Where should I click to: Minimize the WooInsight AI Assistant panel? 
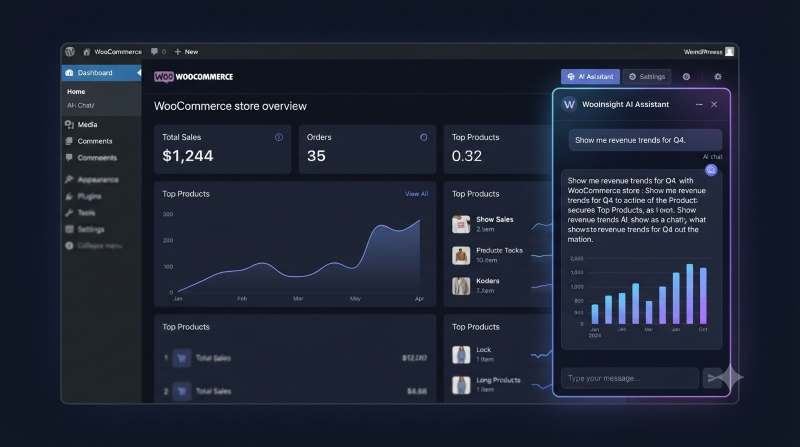(699, 104)
